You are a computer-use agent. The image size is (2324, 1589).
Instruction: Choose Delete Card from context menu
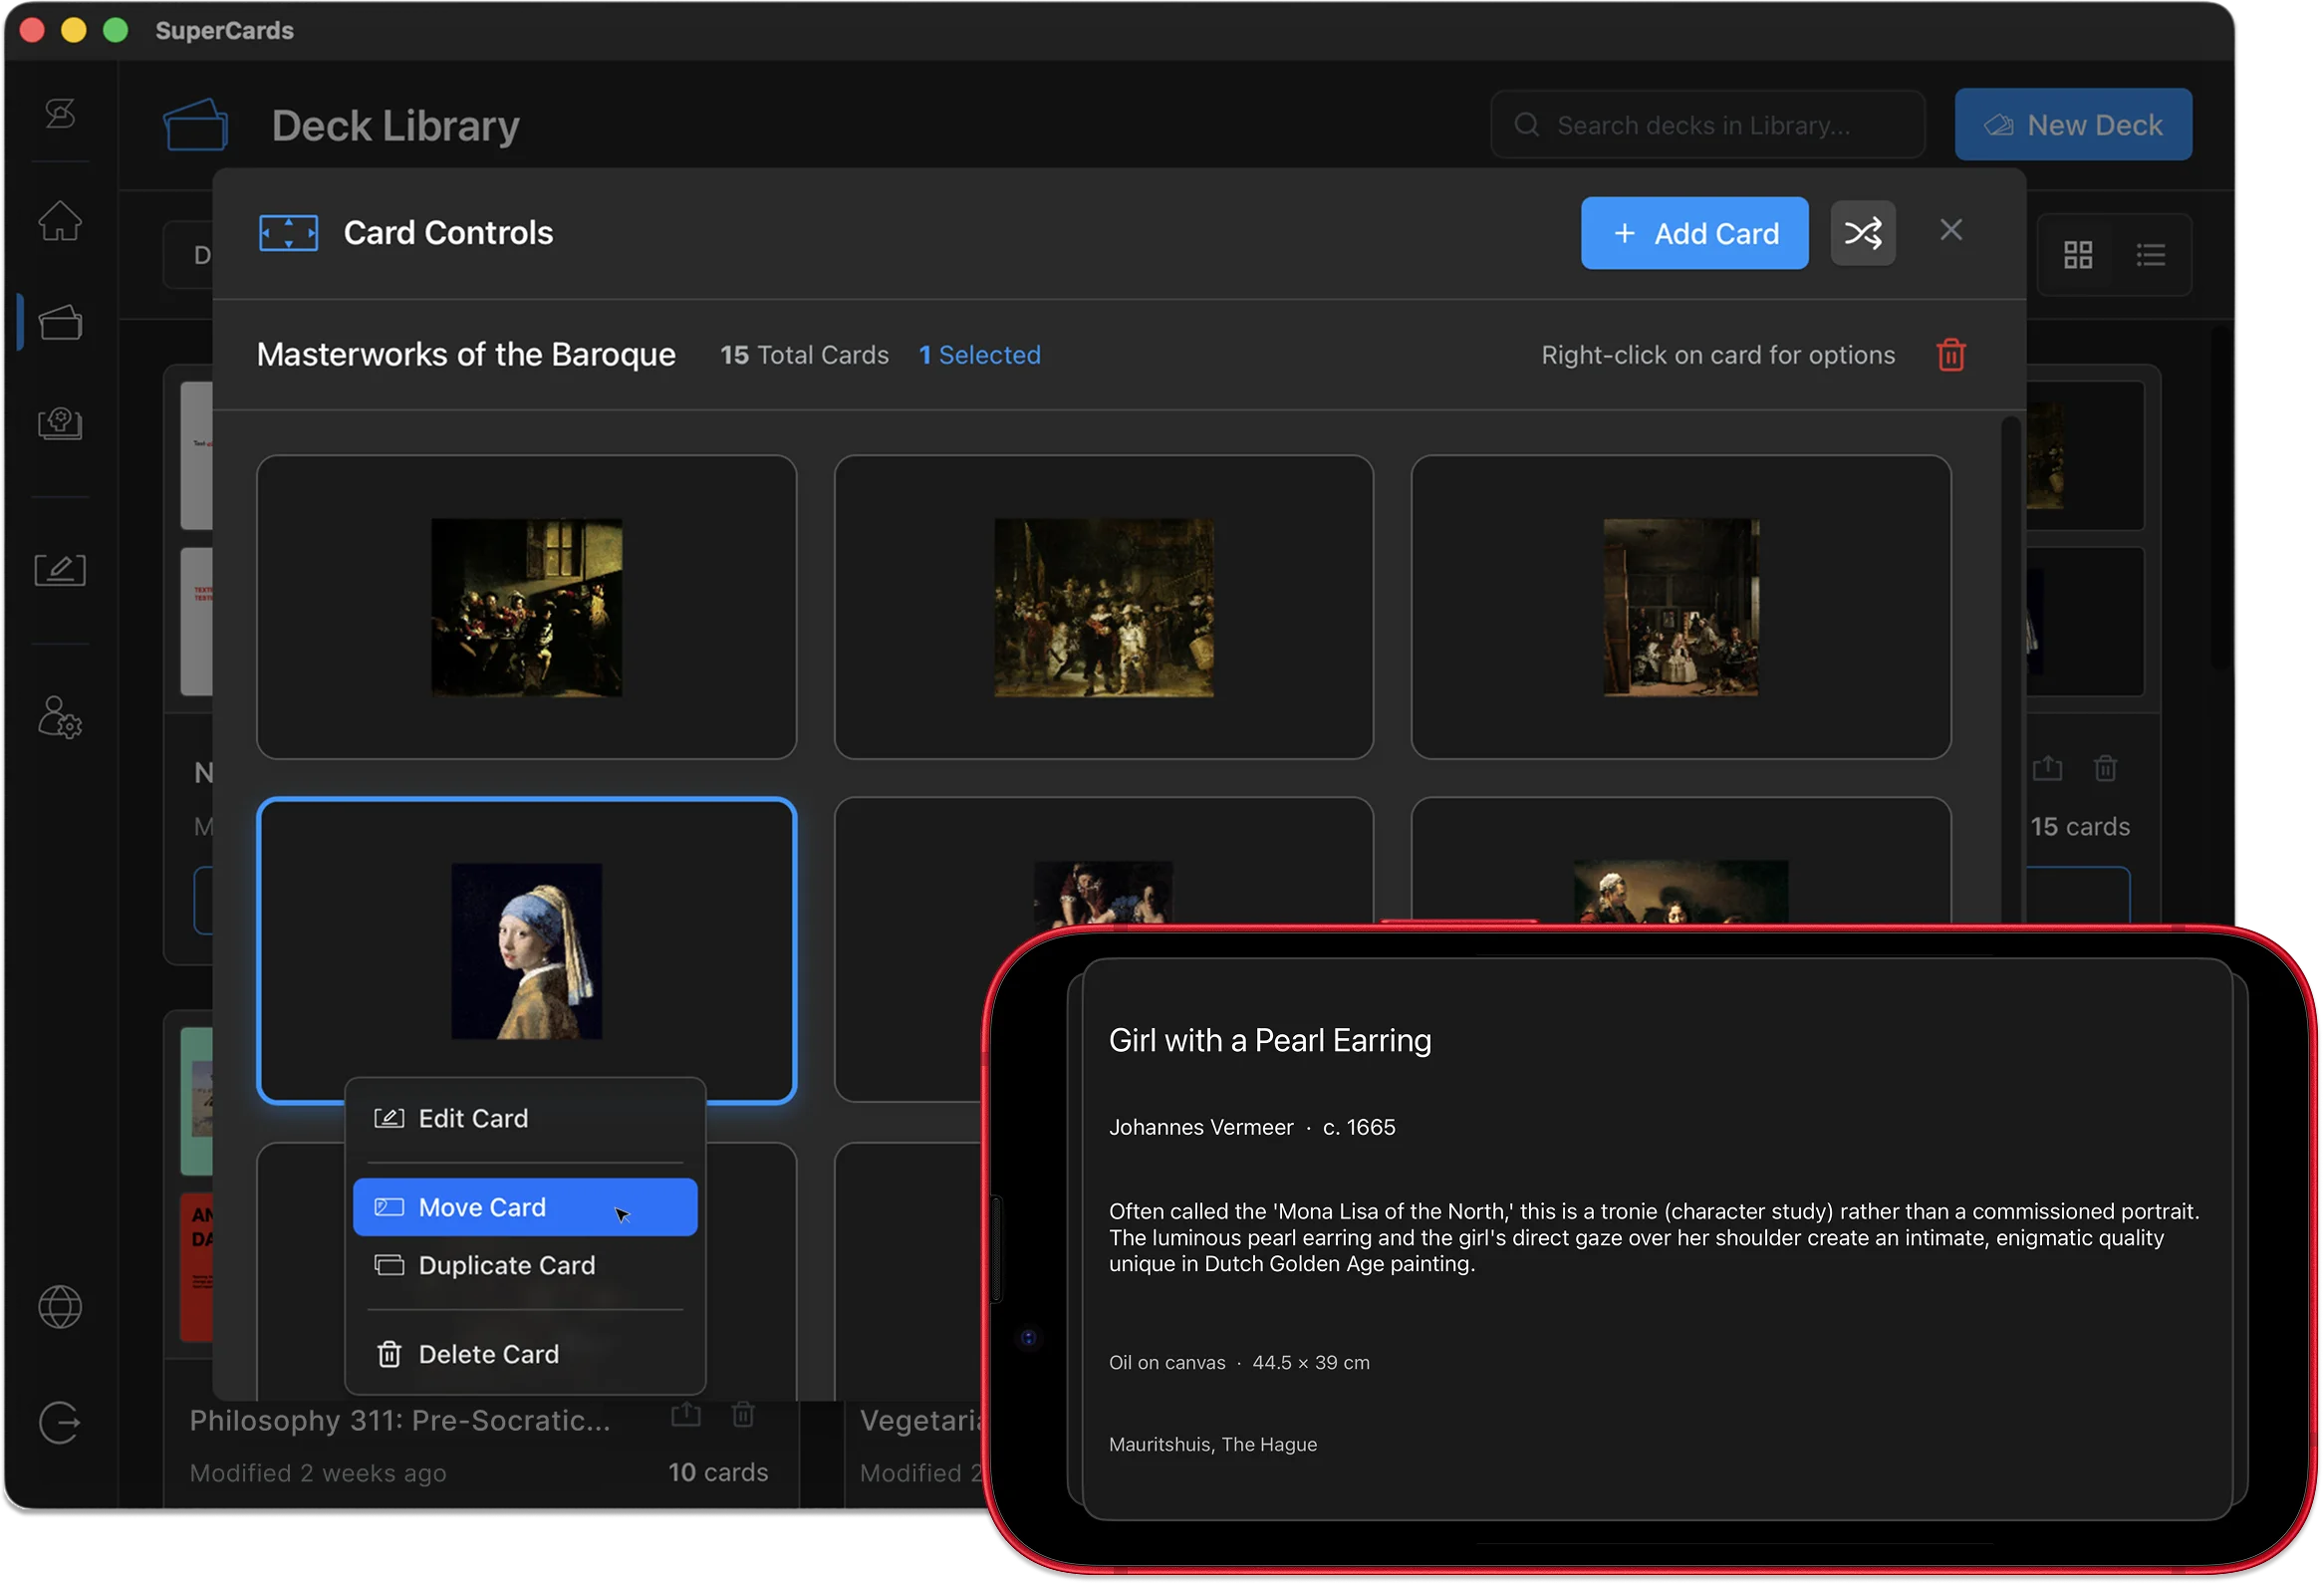pyautogui.click(x=526, y=1356)
